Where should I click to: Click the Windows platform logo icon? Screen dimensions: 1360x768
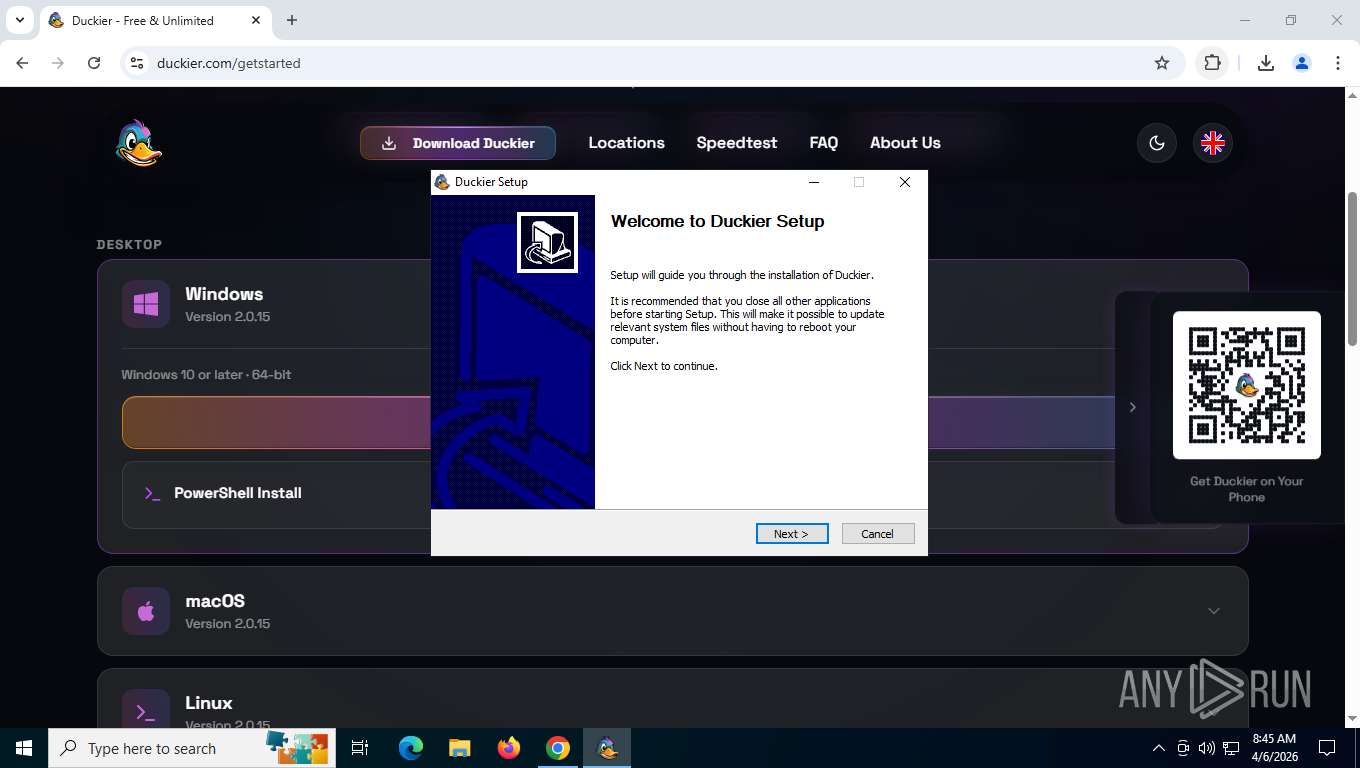[x=146, y=304]
